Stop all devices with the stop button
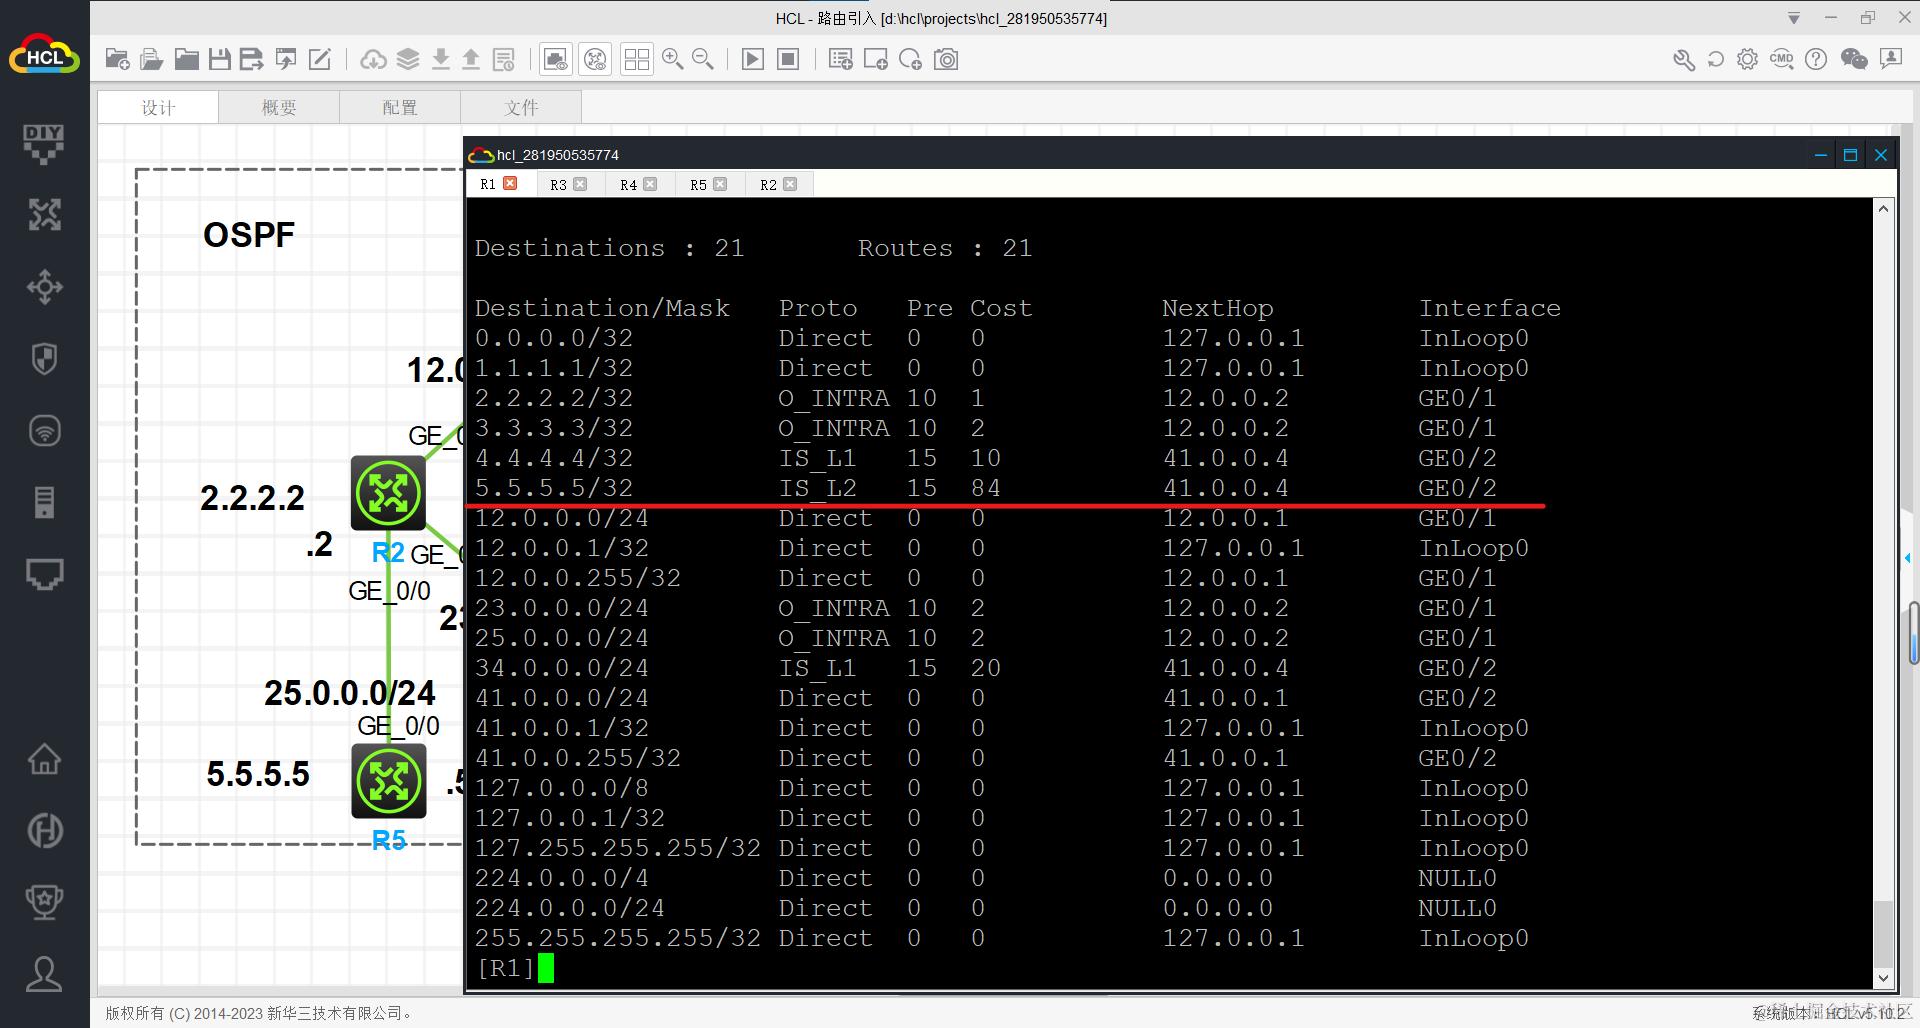Image resolution: width=1920 pixels, height=1028 pixels. point(788,59)
